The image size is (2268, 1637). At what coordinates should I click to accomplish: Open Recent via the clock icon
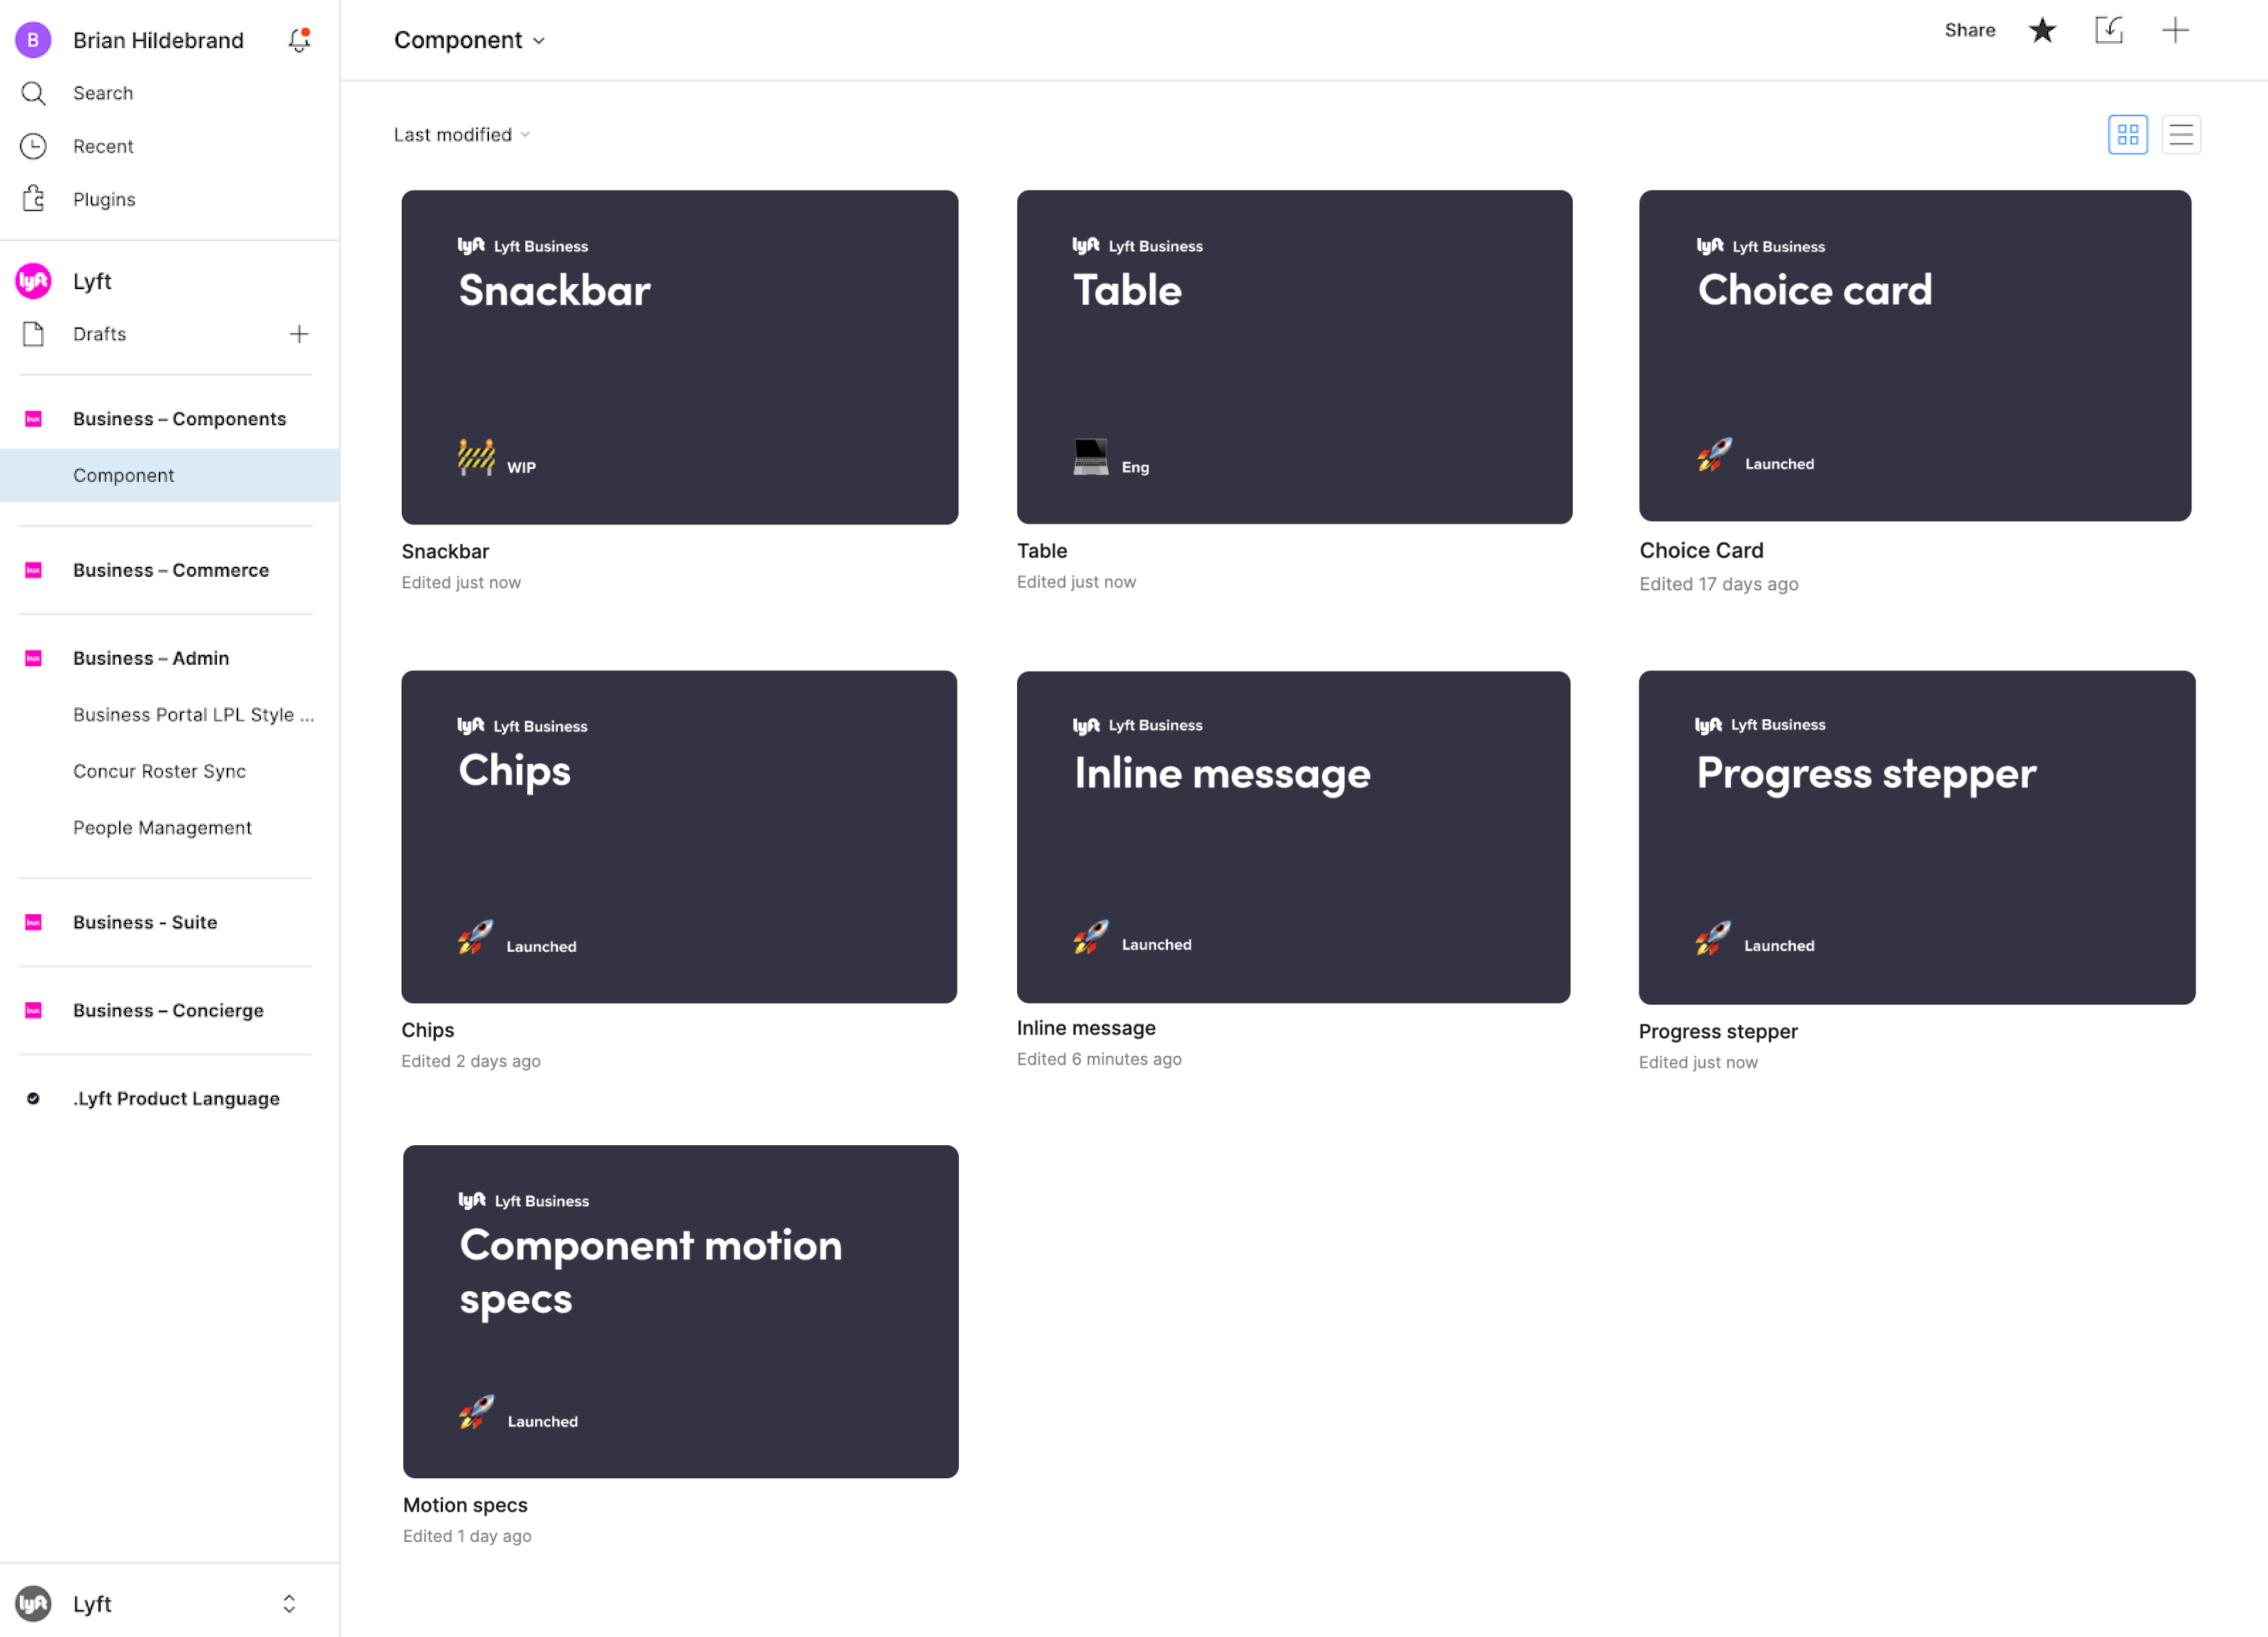point(33,146)
